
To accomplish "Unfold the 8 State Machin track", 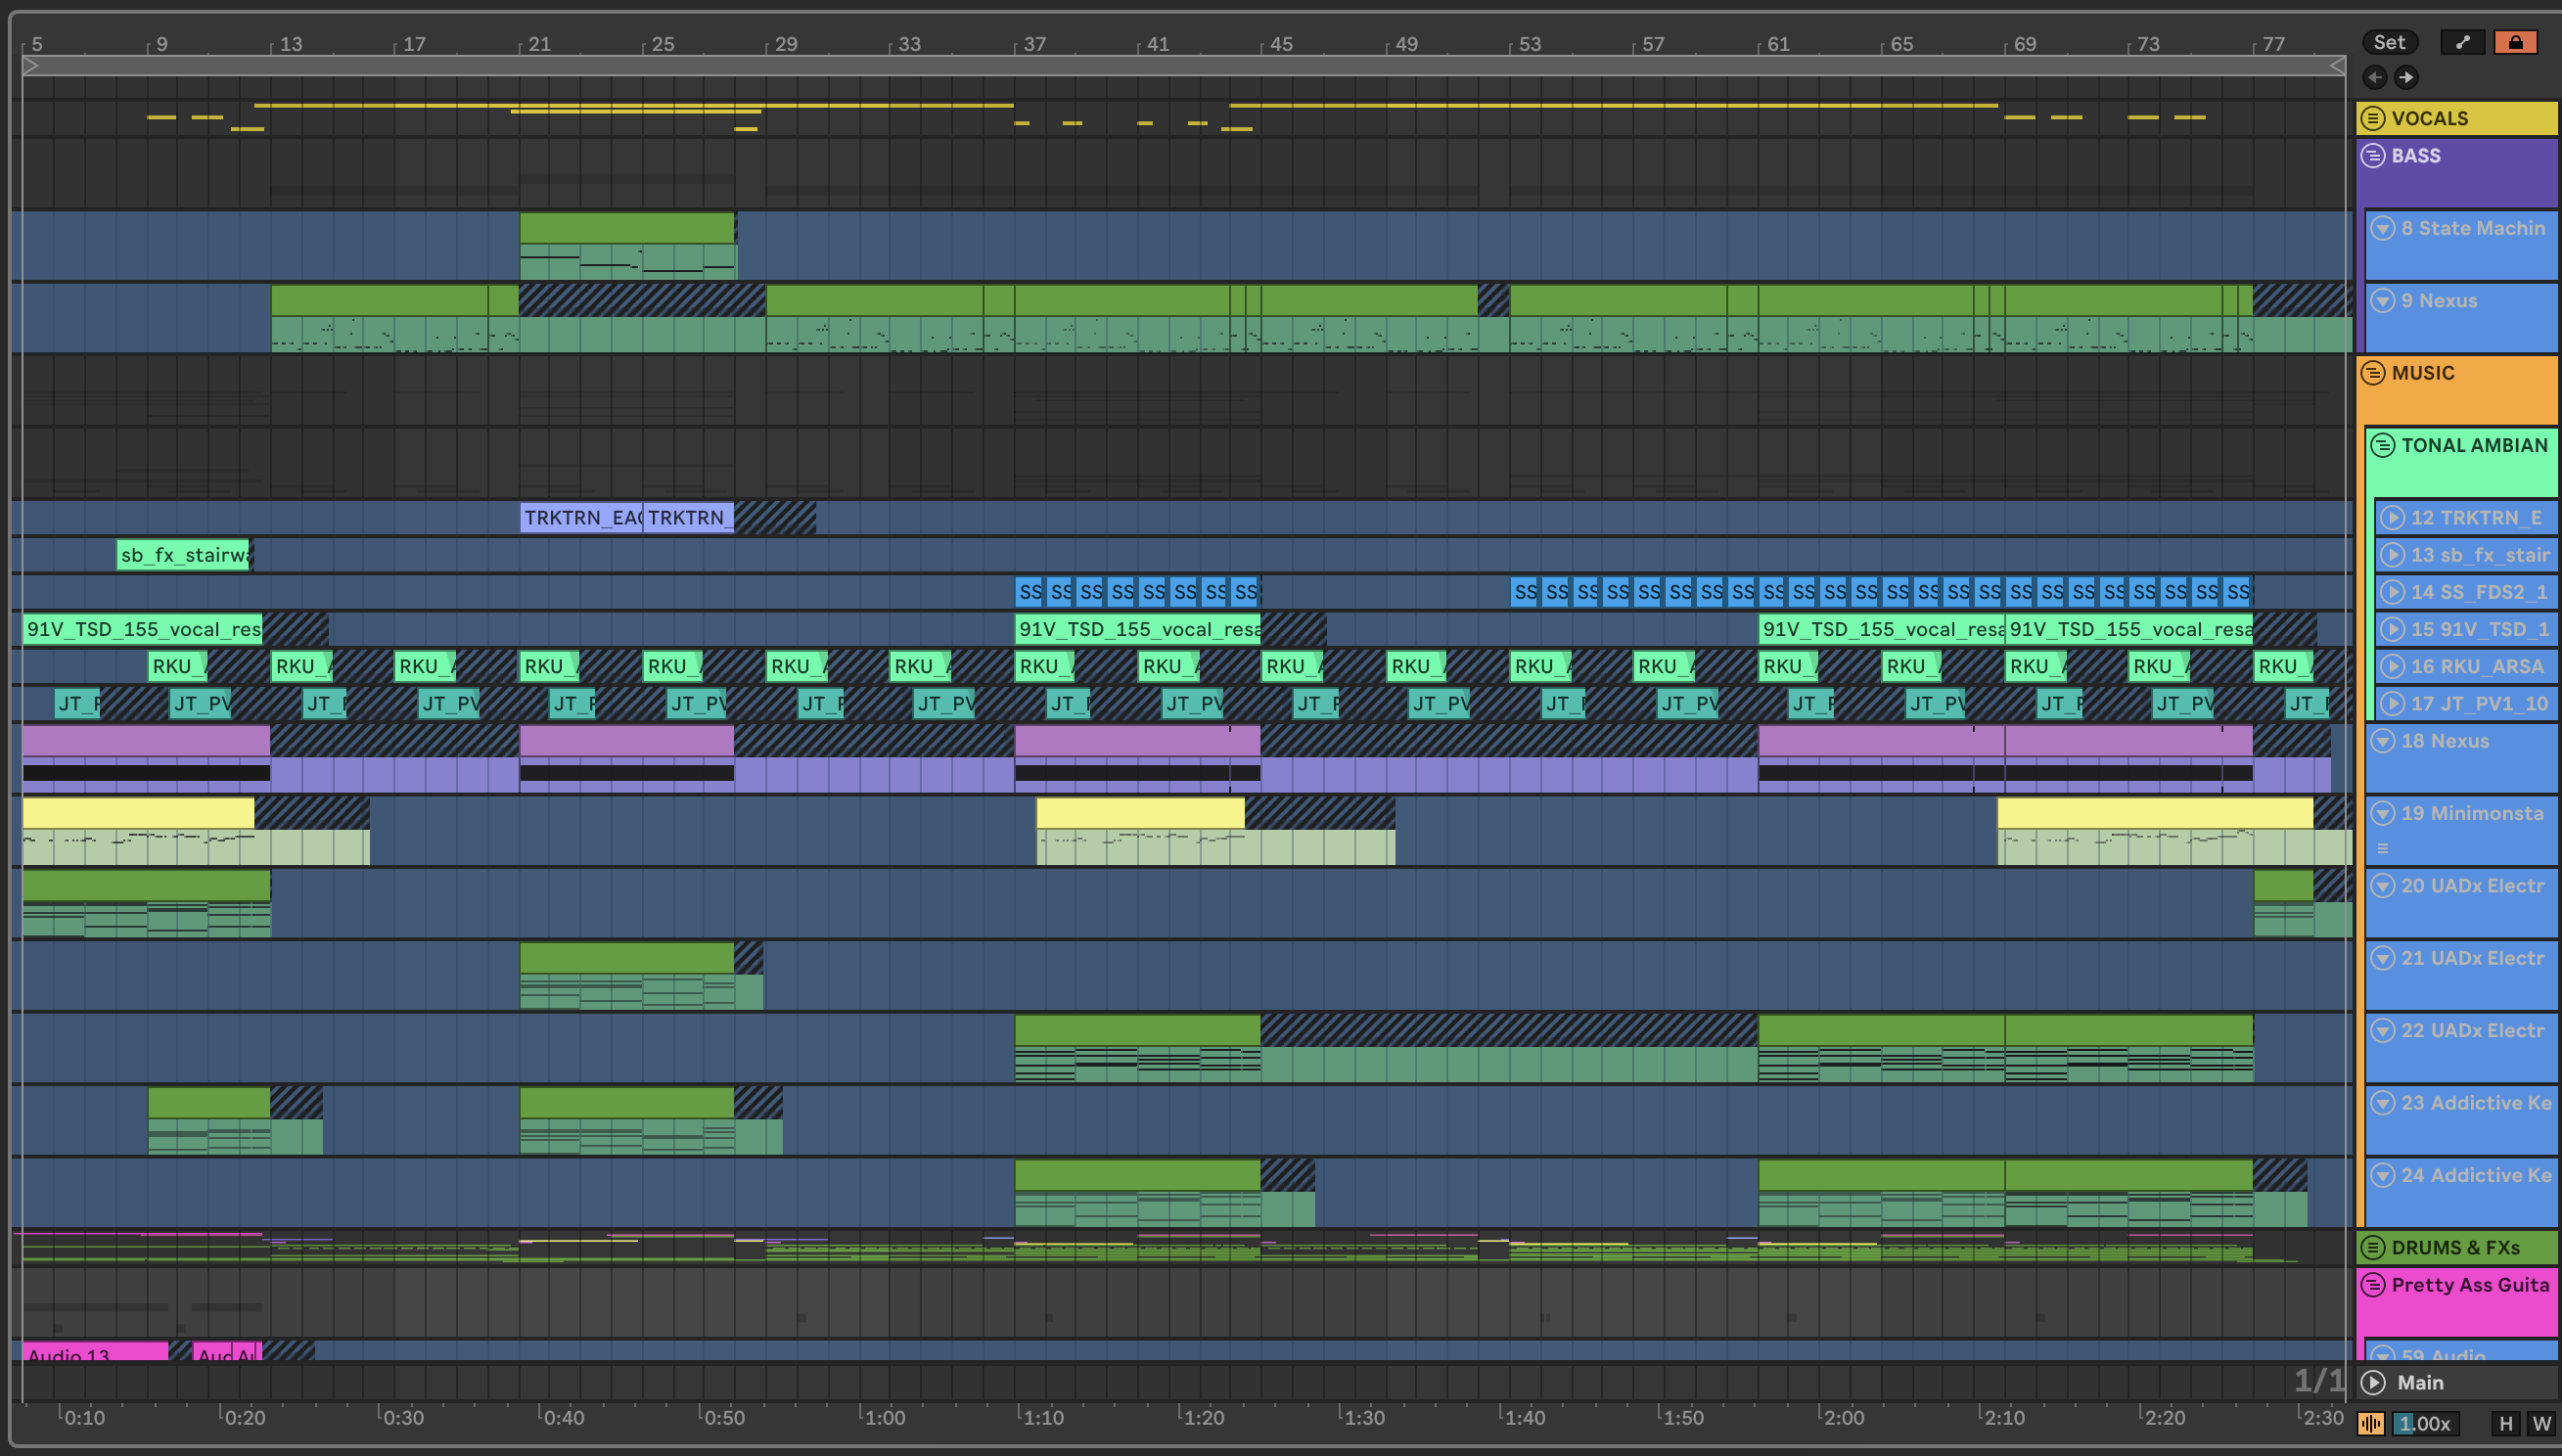I will tap(2383, 228).
